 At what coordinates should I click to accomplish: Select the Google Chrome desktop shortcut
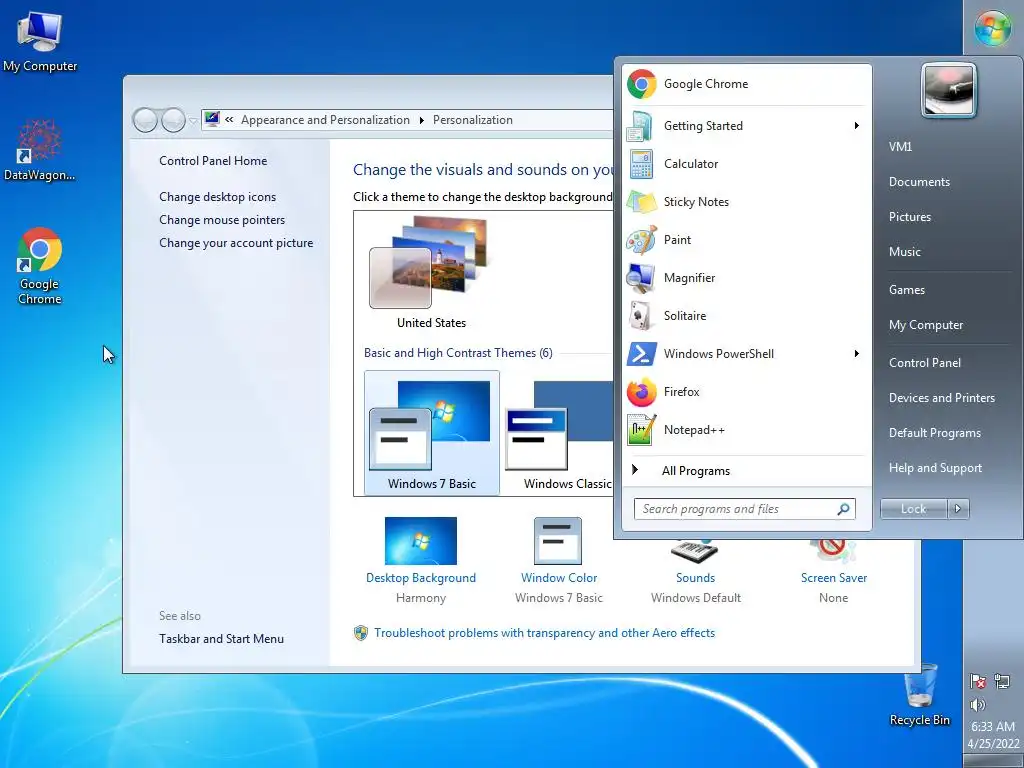tap(40, 266)
